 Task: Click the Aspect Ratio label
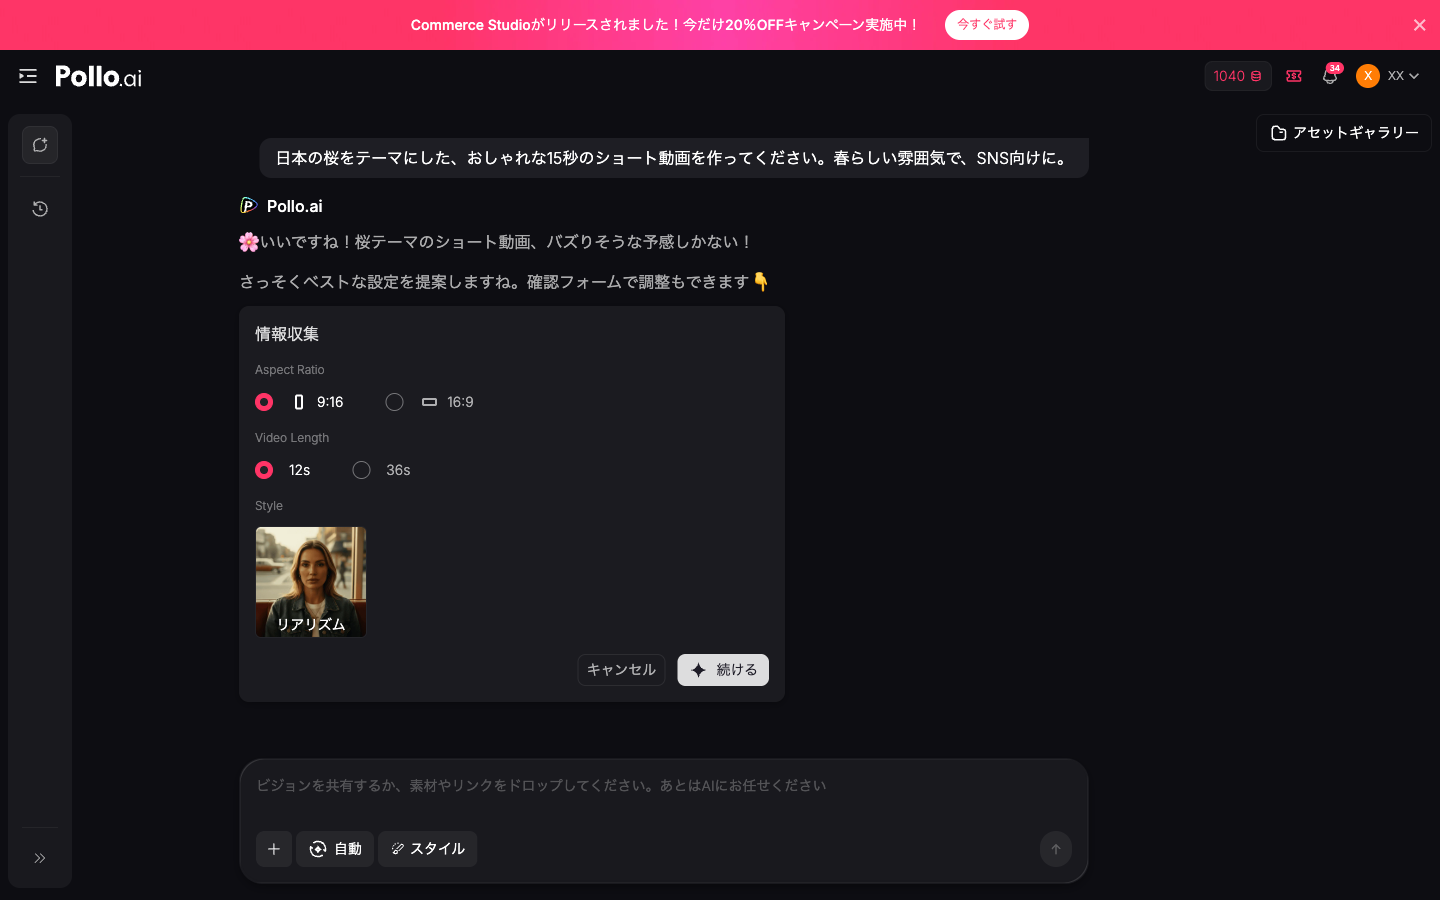tap(290, 370)
